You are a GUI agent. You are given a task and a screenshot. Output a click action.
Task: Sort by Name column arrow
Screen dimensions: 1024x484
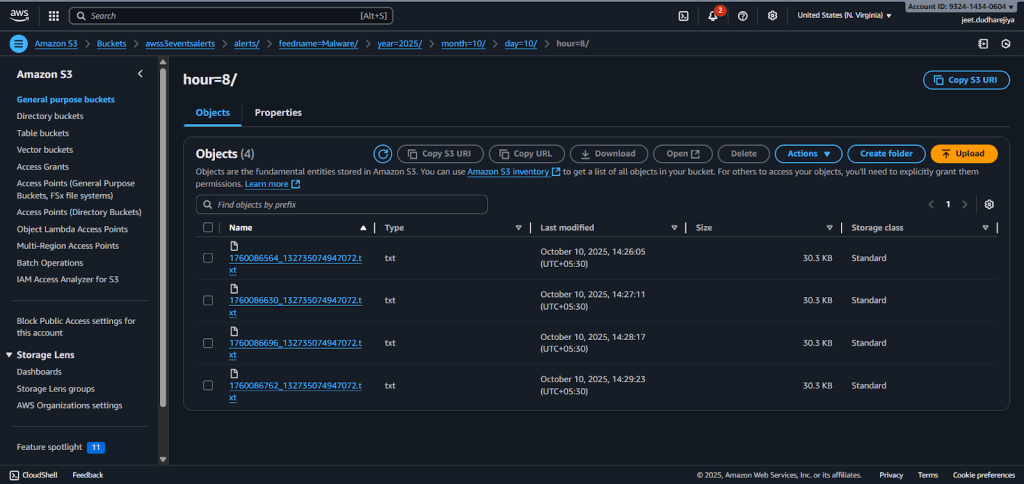(363, 227)
